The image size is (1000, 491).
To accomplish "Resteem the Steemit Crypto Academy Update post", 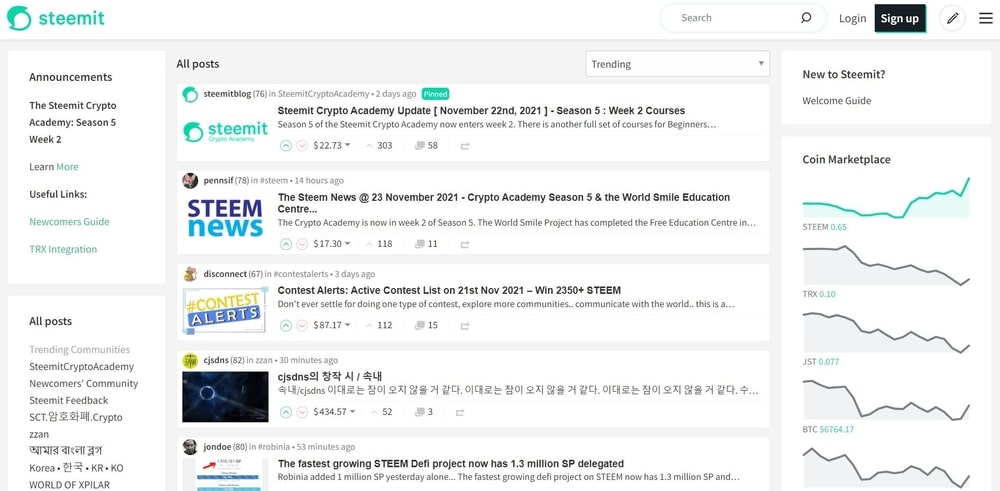I will click(x=465, y=146).
